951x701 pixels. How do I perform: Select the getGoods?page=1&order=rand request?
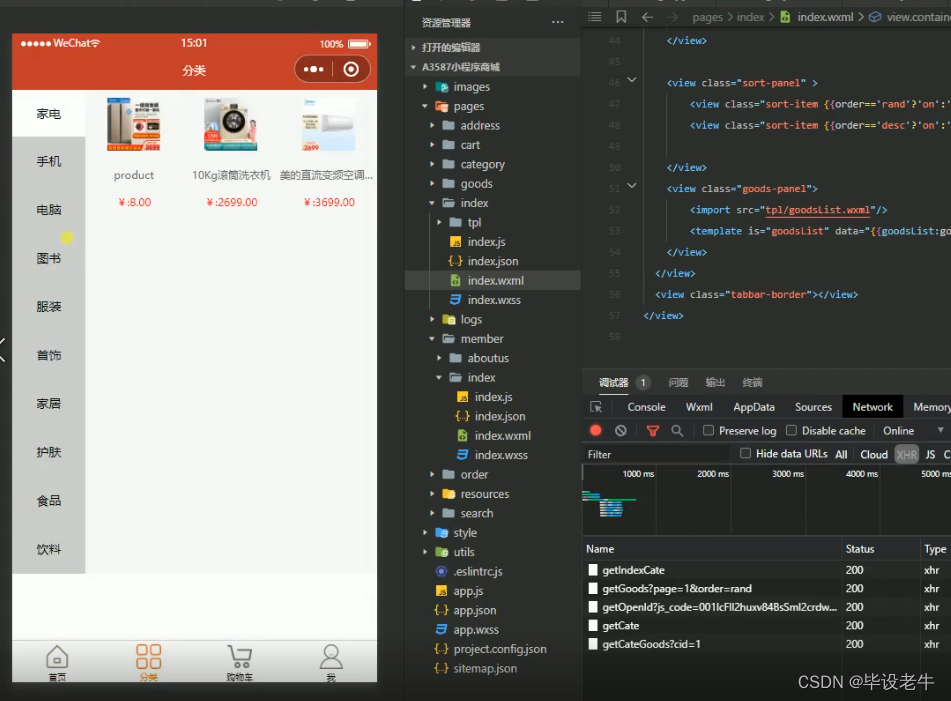(x=676, y=588)
